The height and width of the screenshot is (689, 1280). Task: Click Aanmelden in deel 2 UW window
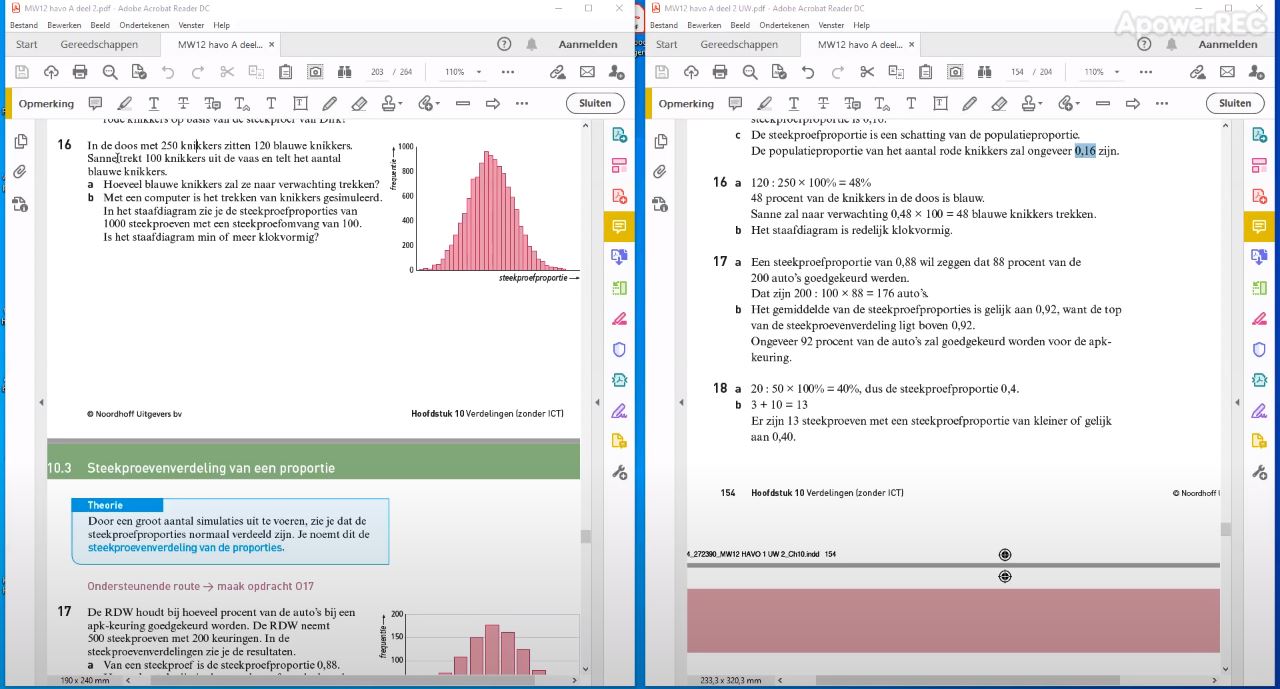1228,44
